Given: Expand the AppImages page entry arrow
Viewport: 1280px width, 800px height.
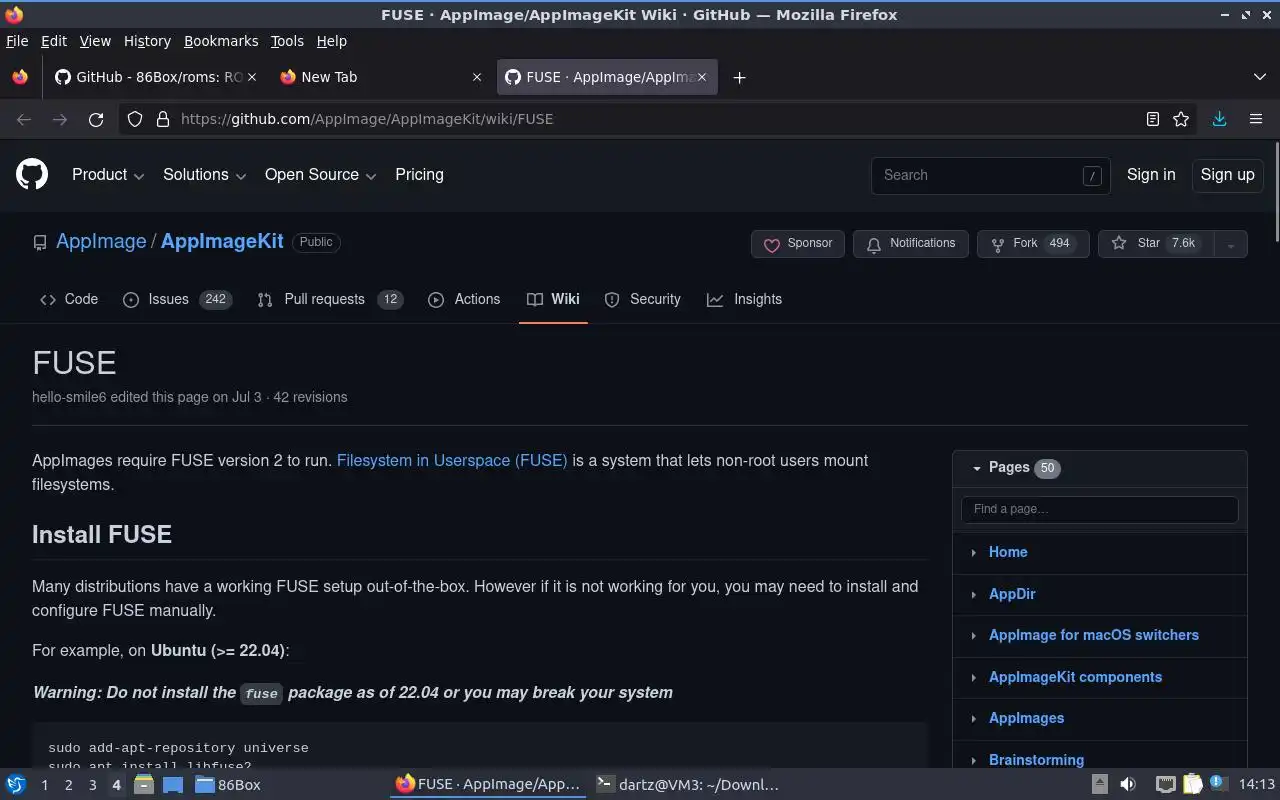Looking at the screenshot, I should click(973, 718).
